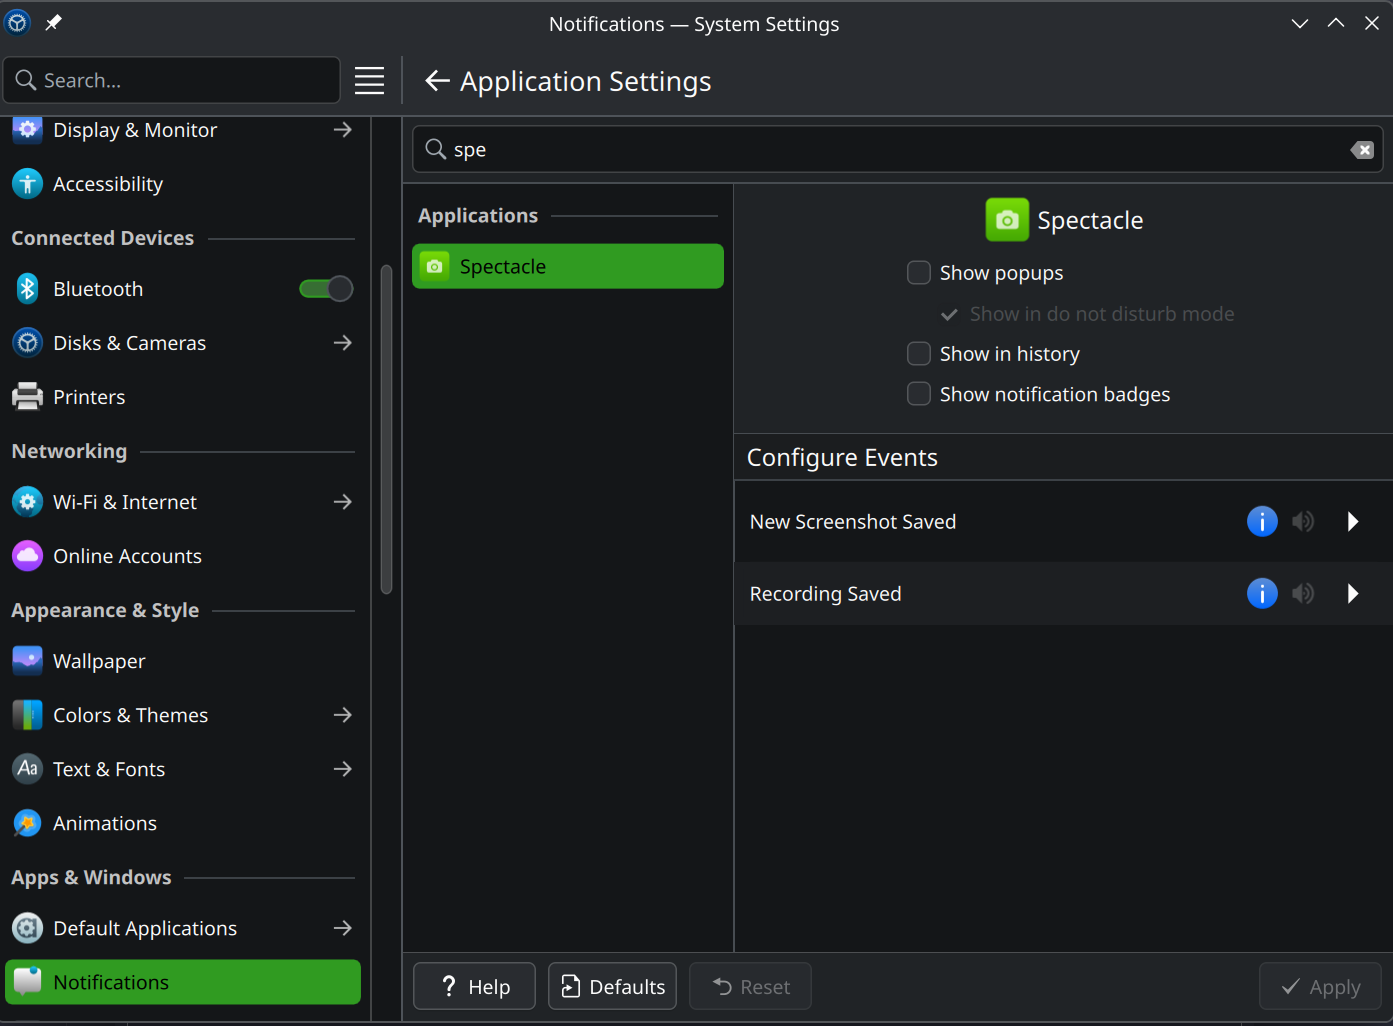Open Colors & Themes submenu arrow
Viewport: 1393px width, 1026px height.
[342, 715]
